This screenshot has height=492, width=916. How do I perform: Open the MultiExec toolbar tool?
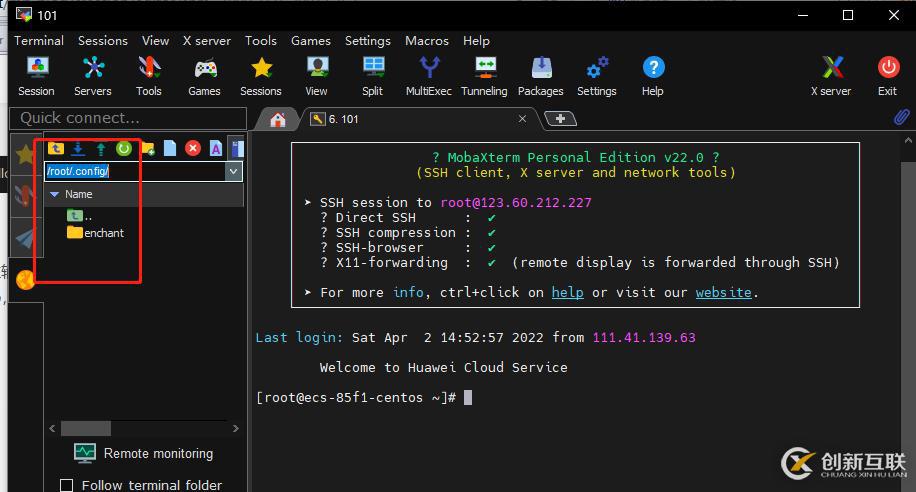coord(429,76)
